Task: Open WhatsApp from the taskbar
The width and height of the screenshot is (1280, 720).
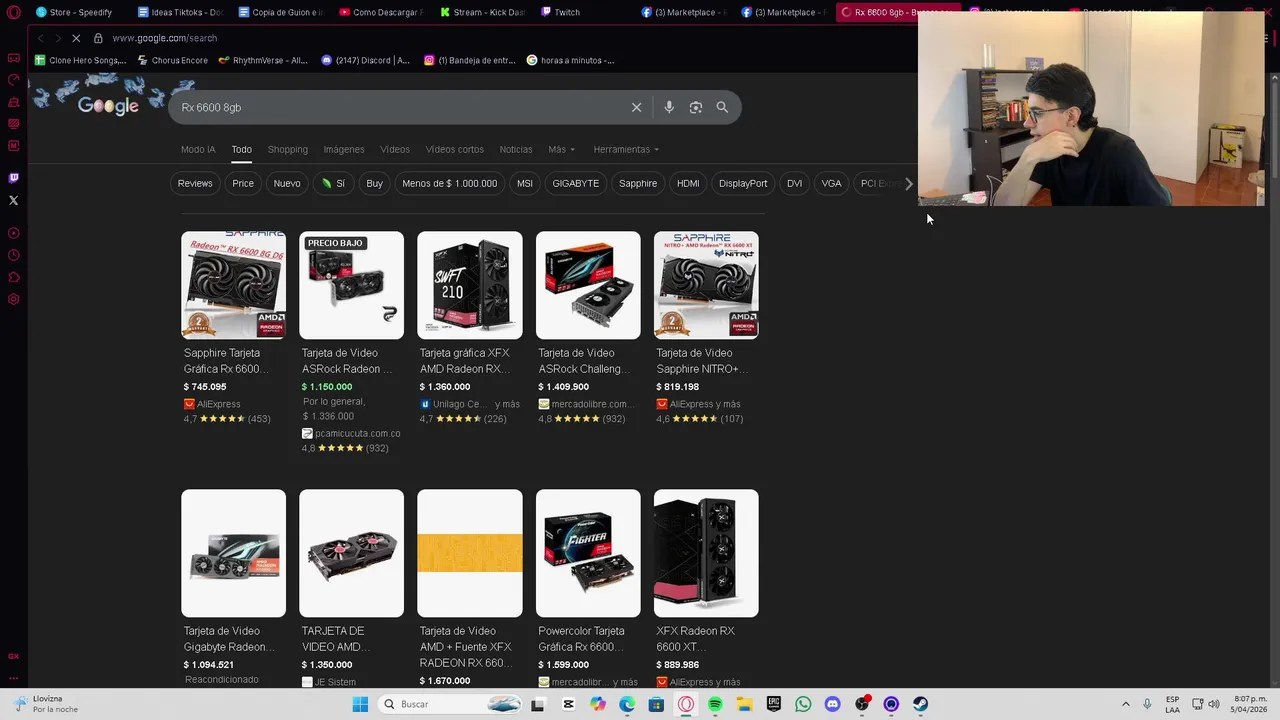Action: coord(803,704)
